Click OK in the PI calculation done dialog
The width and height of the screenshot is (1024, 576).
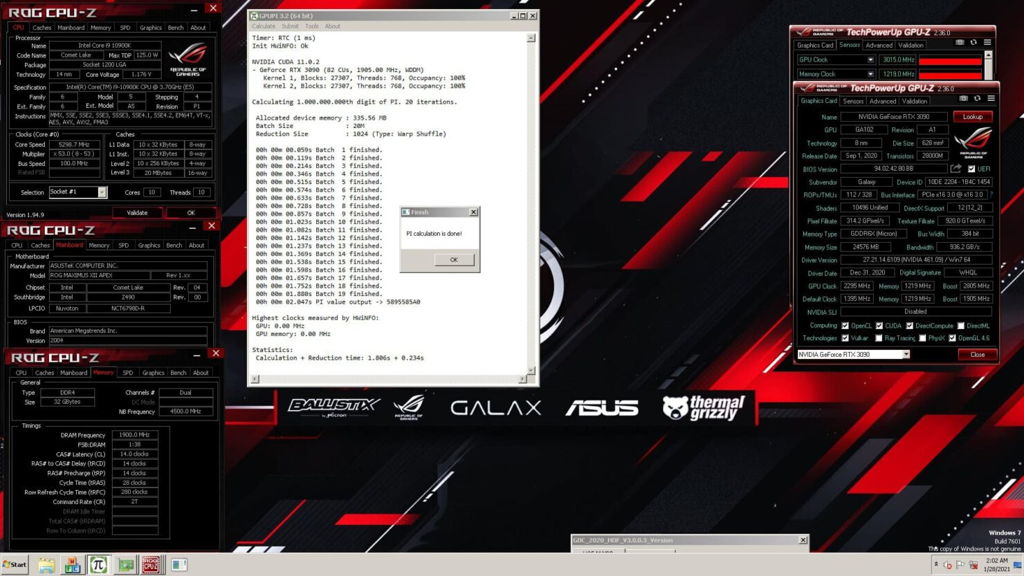coord(454,260)
